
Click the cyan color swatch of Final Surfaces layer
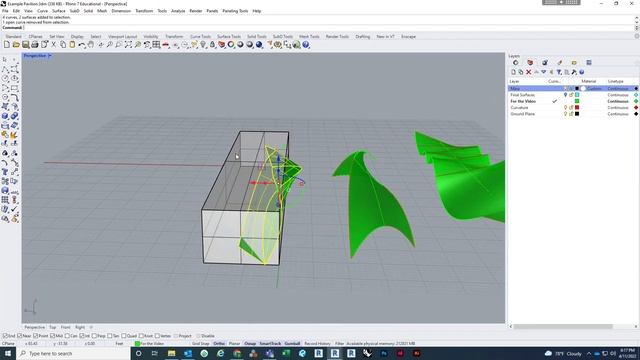577,95
